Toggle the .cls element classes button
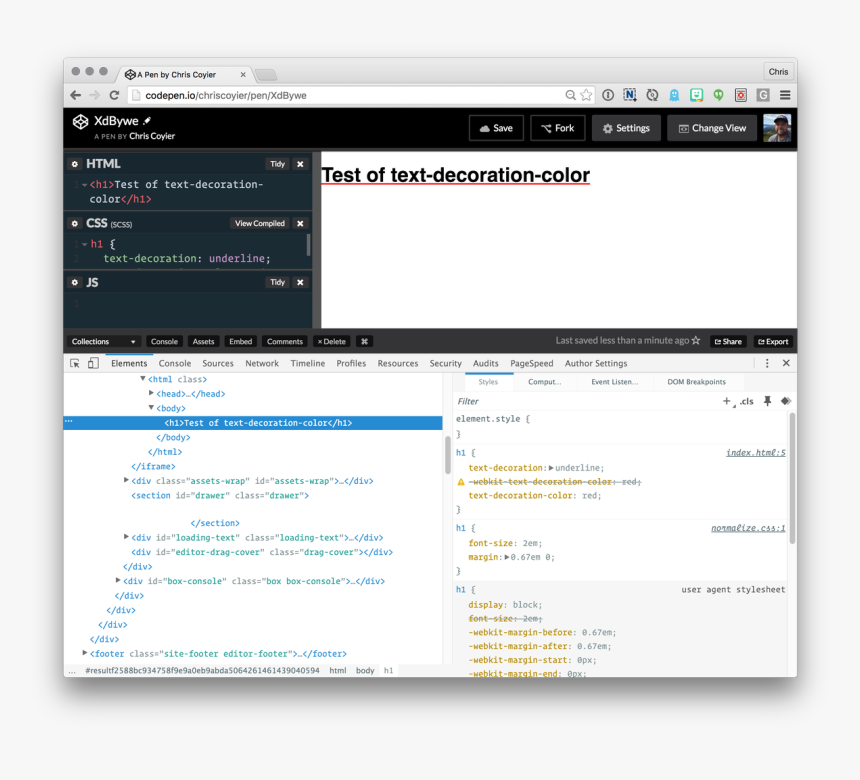 click(746, 401)
